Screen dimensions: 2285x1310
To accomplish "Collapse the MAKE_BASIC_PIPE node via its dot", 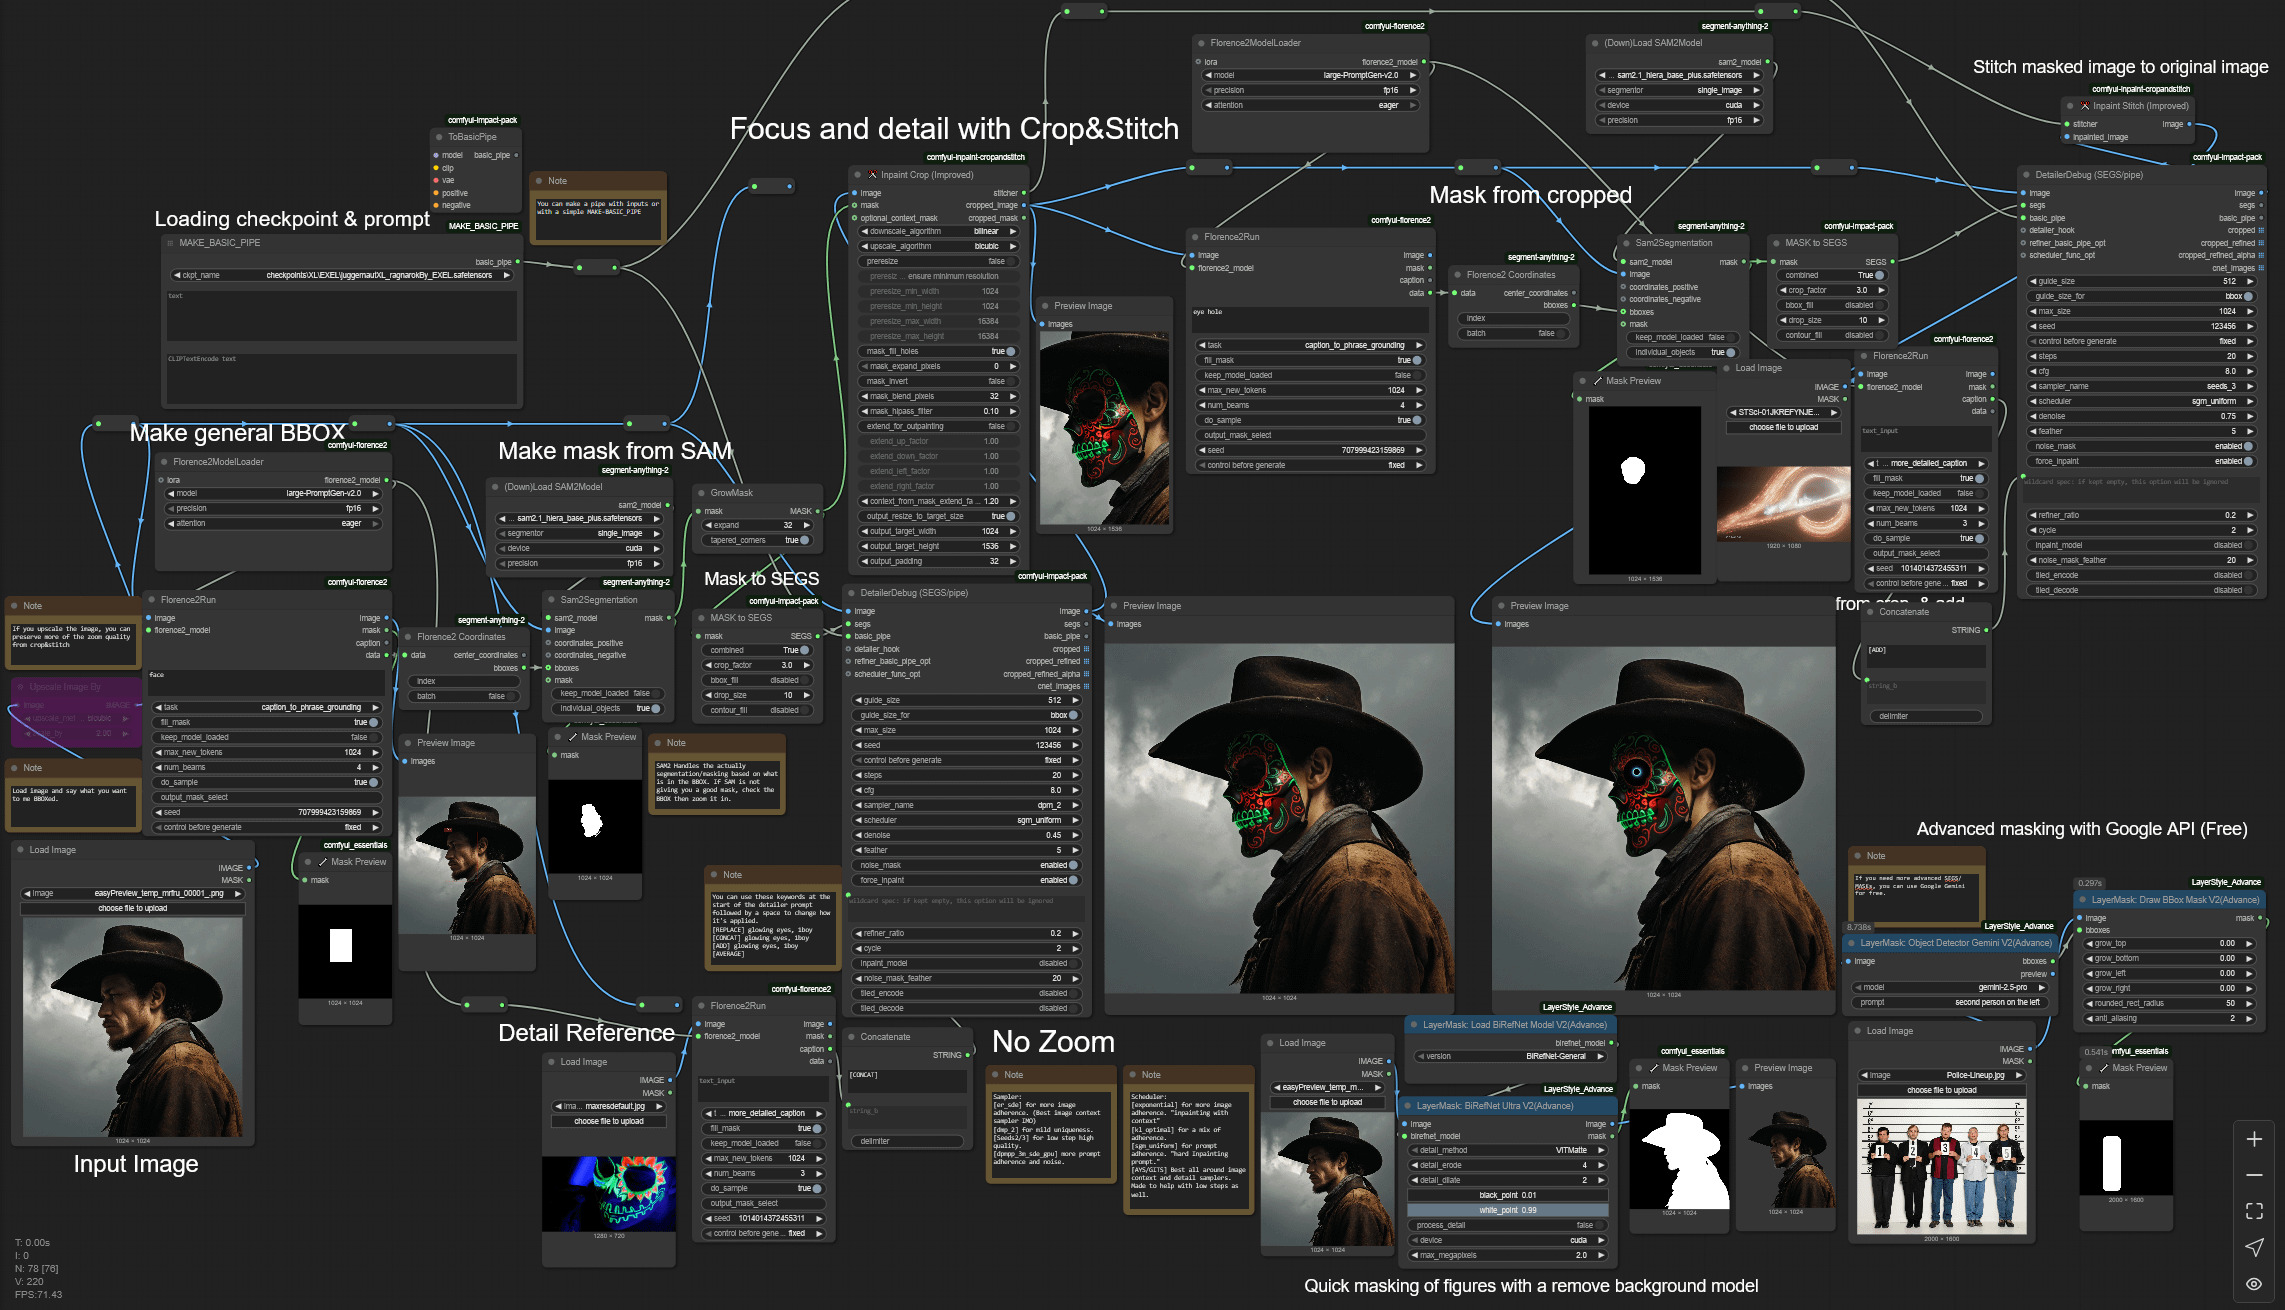I will point(170,243).
